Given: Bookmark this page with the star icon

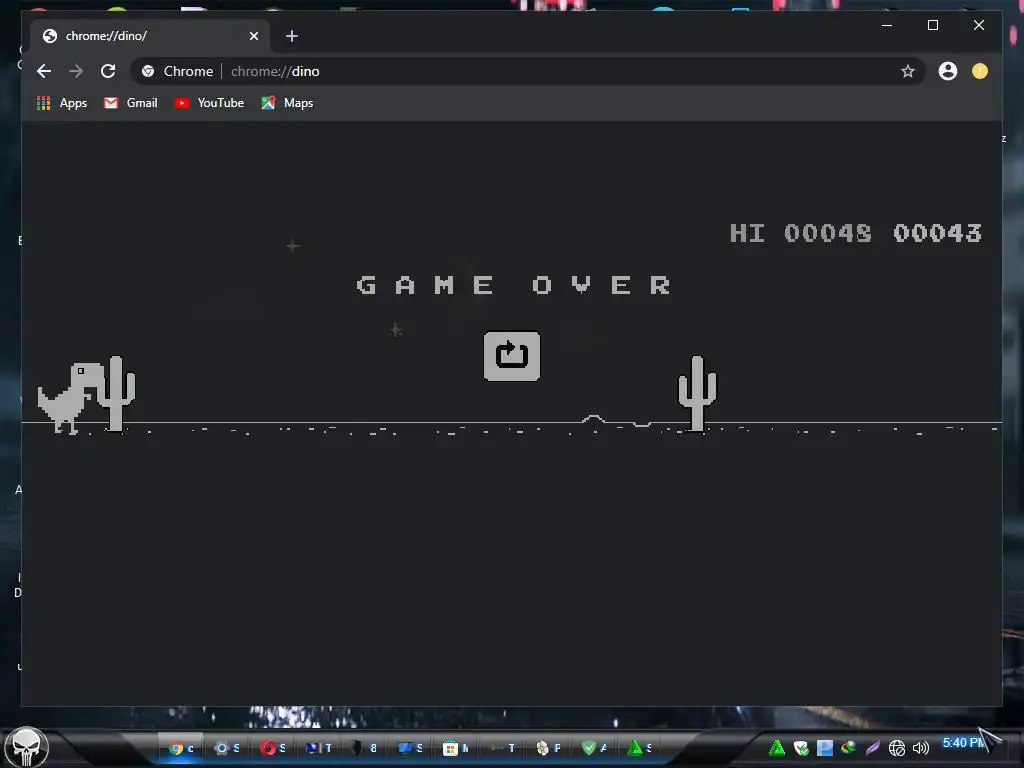Looking at the screenshot, I should coord(907,71).
